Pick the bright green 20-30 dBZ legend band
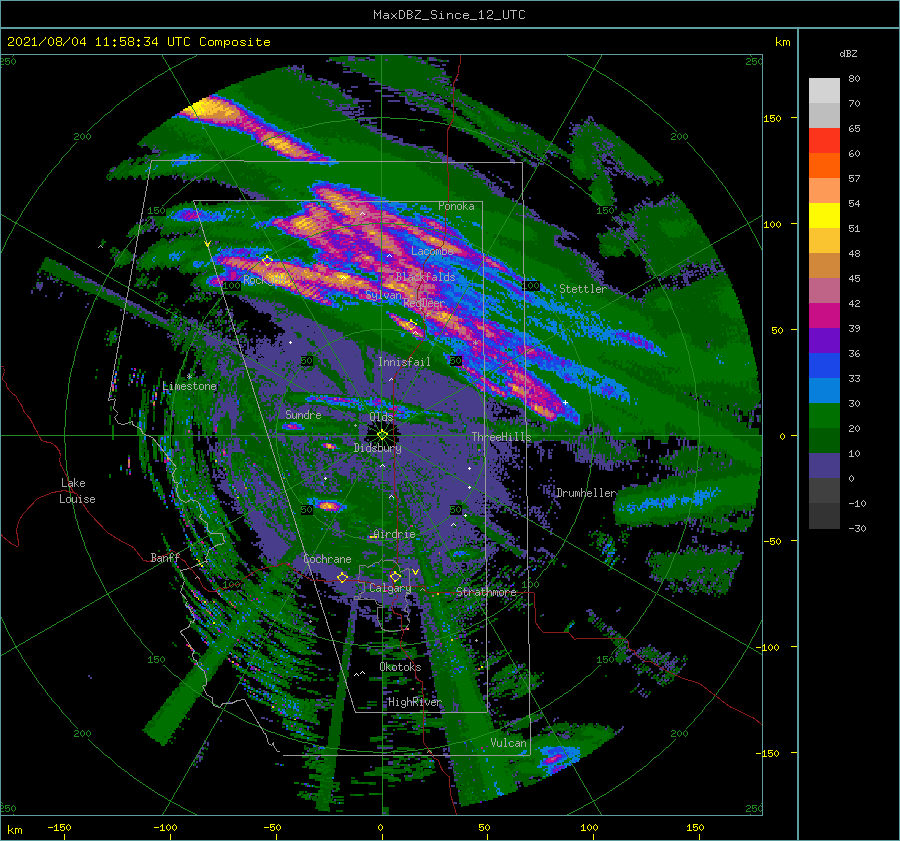The height and width of the screenshot is (841, 900). click(824, 416)
